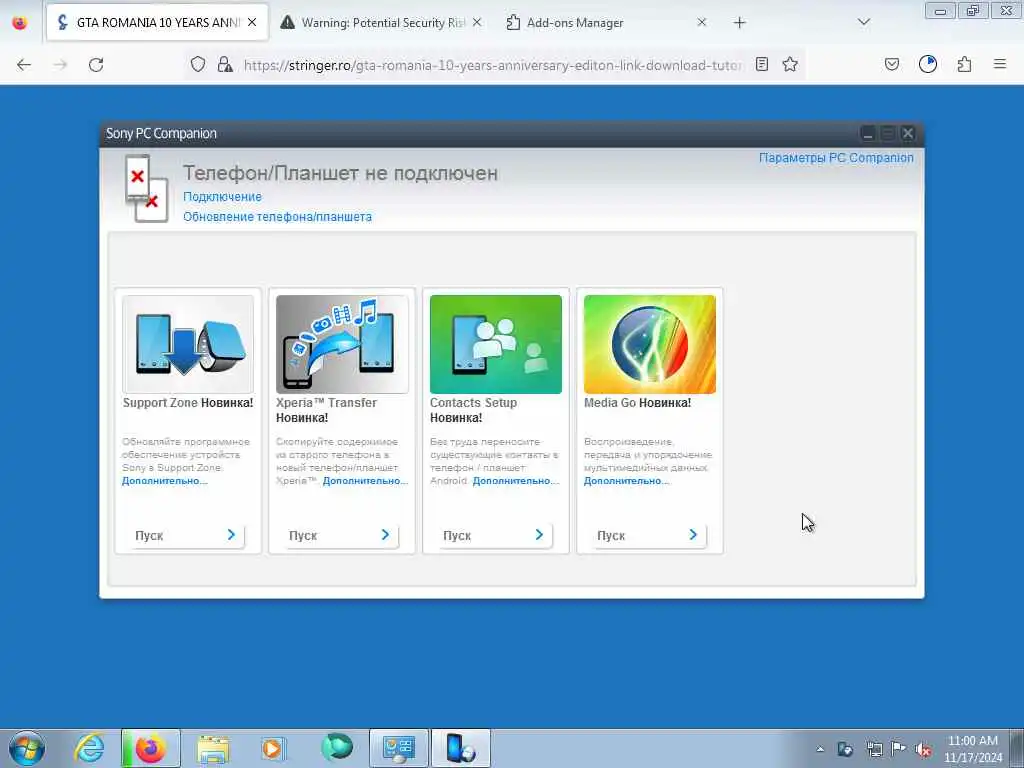1024x768 pixels.
Task: Open Windows Explorer folder in taskbar
Action: click(213, 748)
